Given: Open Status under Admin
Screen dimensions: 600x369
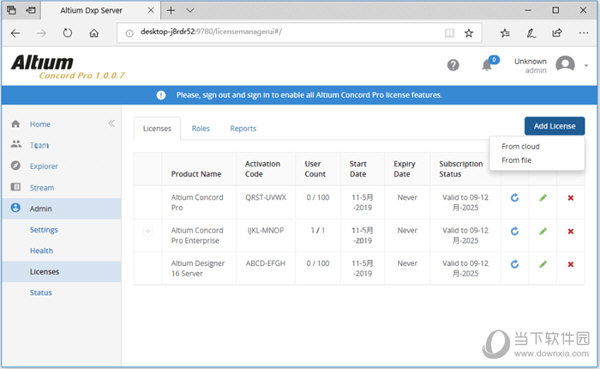Looking at the screenshot, I should click(x=41, y=292).
